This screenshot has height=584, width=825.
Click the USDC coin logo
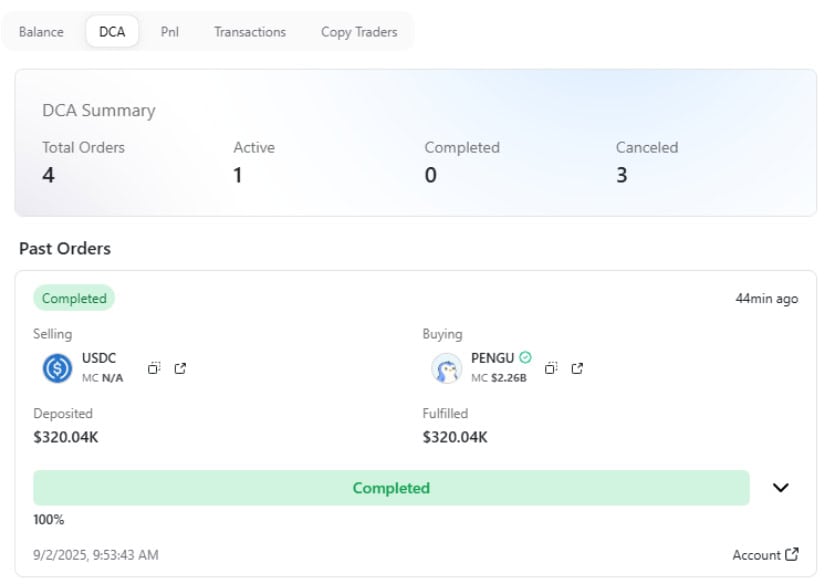pos(57,368)
